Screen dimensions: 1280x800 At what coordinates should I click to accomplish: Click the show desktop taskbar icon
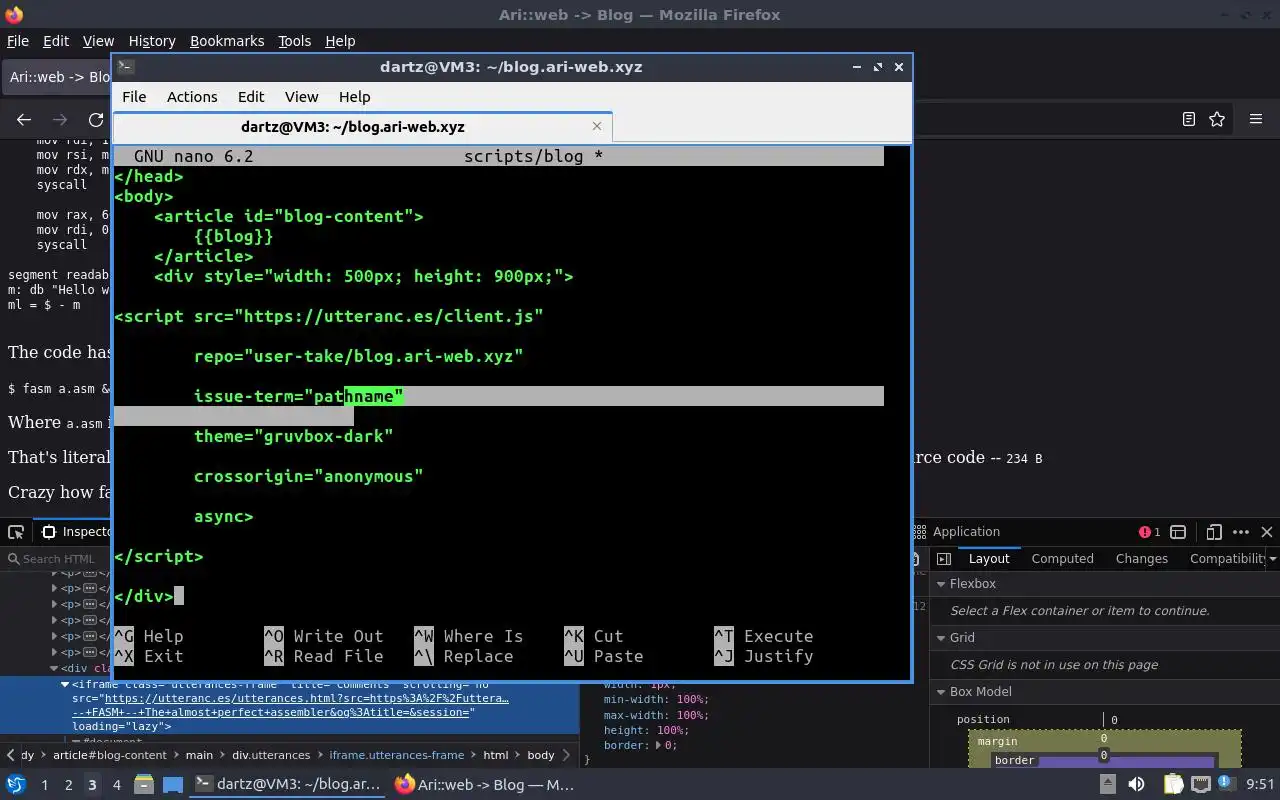[173, 785]
